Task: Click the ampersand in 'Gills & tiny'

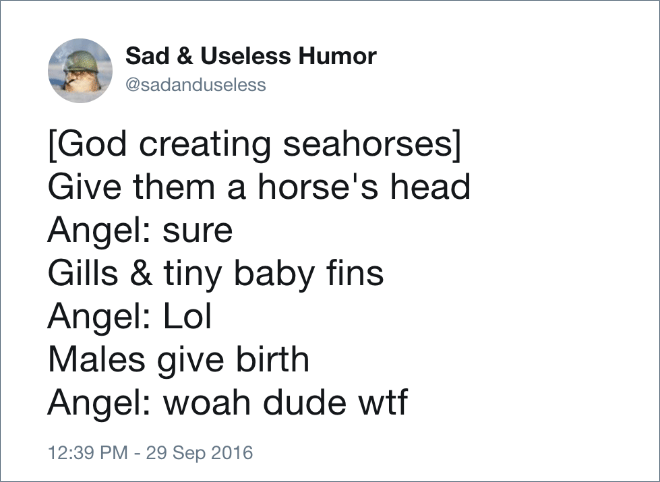Action: pyautogui.click(x=141, y=272)
